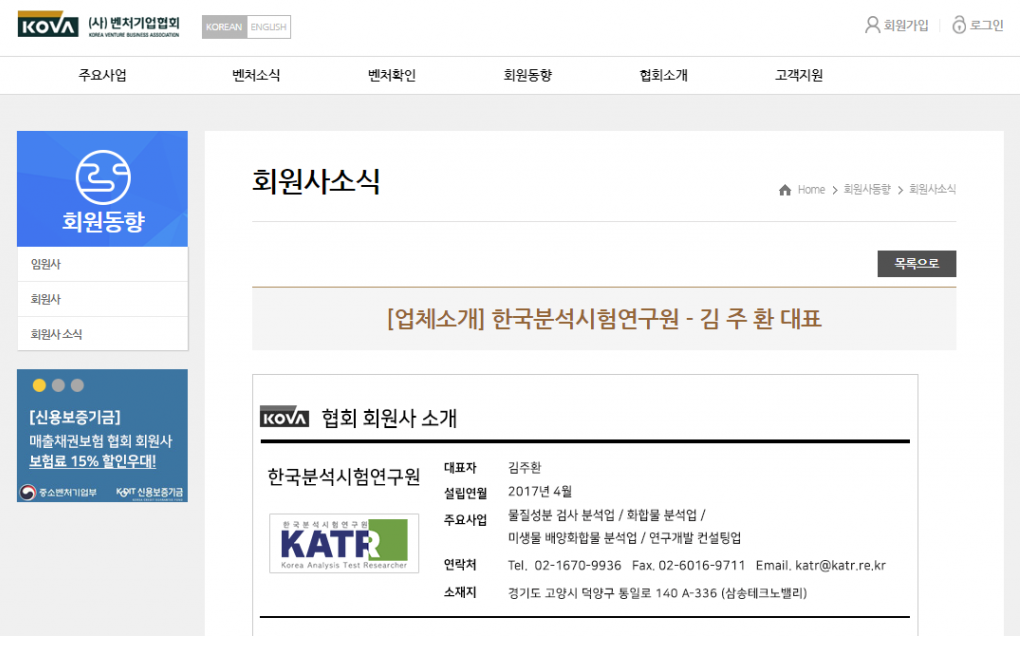This screenshot has height=661, width=1023.
Task: Switch language to ENGLISH
Action: (x=268, y=27)
